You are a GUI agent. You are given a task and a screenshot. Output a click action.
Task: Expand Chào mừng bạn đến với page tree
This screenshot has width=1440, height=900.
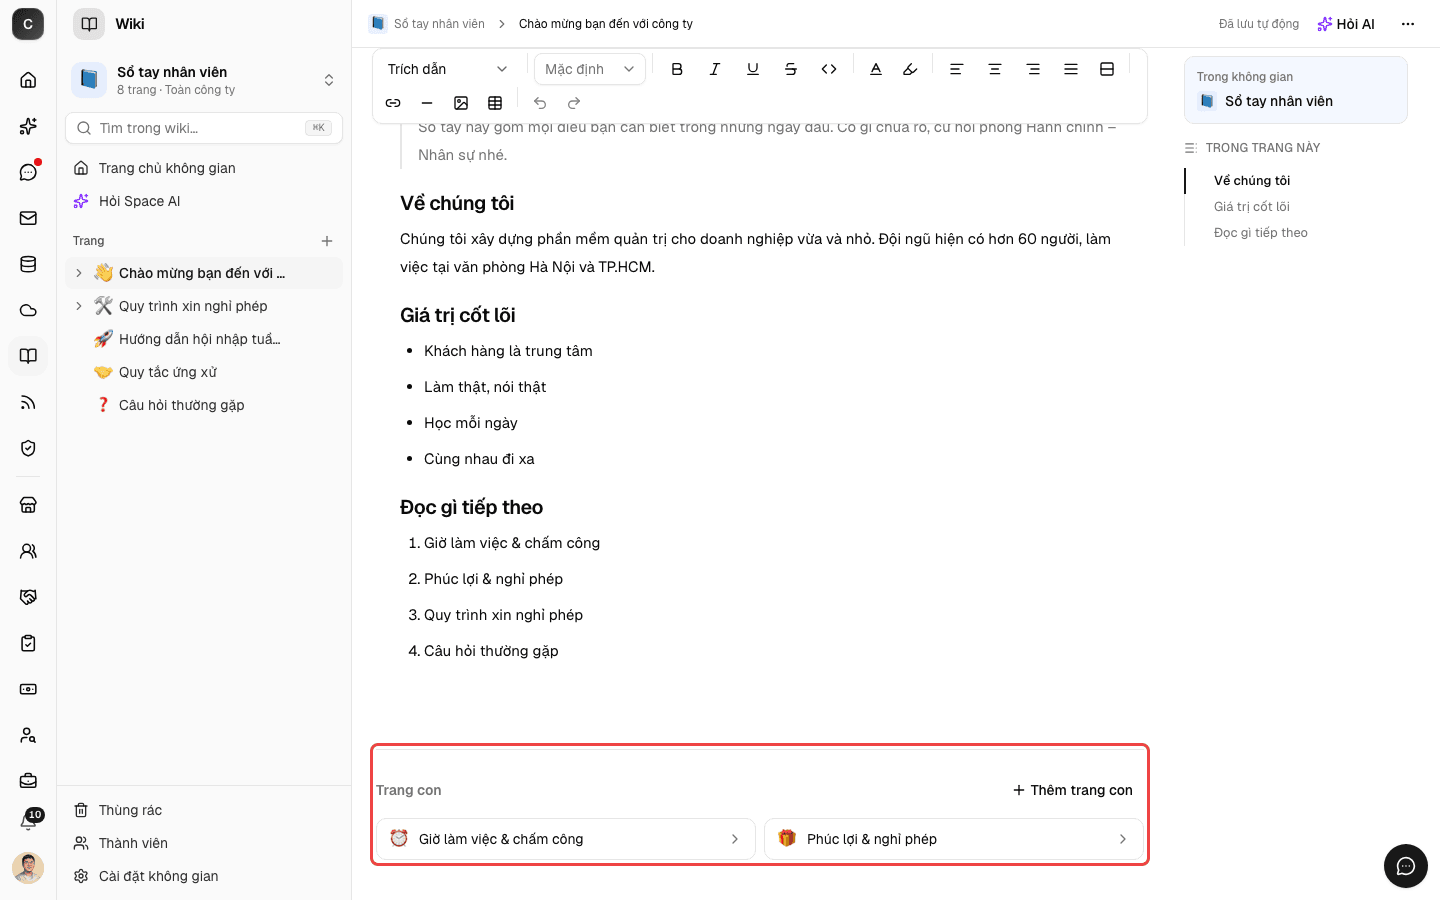79,273
